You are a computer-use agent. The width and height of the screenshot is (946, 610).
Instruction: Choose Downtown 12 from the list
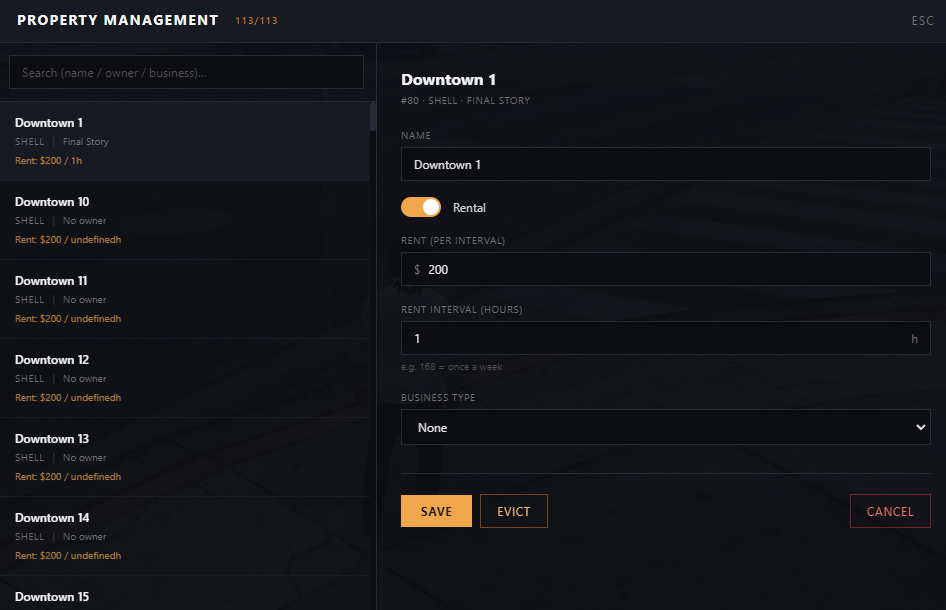tap(185, 378)
